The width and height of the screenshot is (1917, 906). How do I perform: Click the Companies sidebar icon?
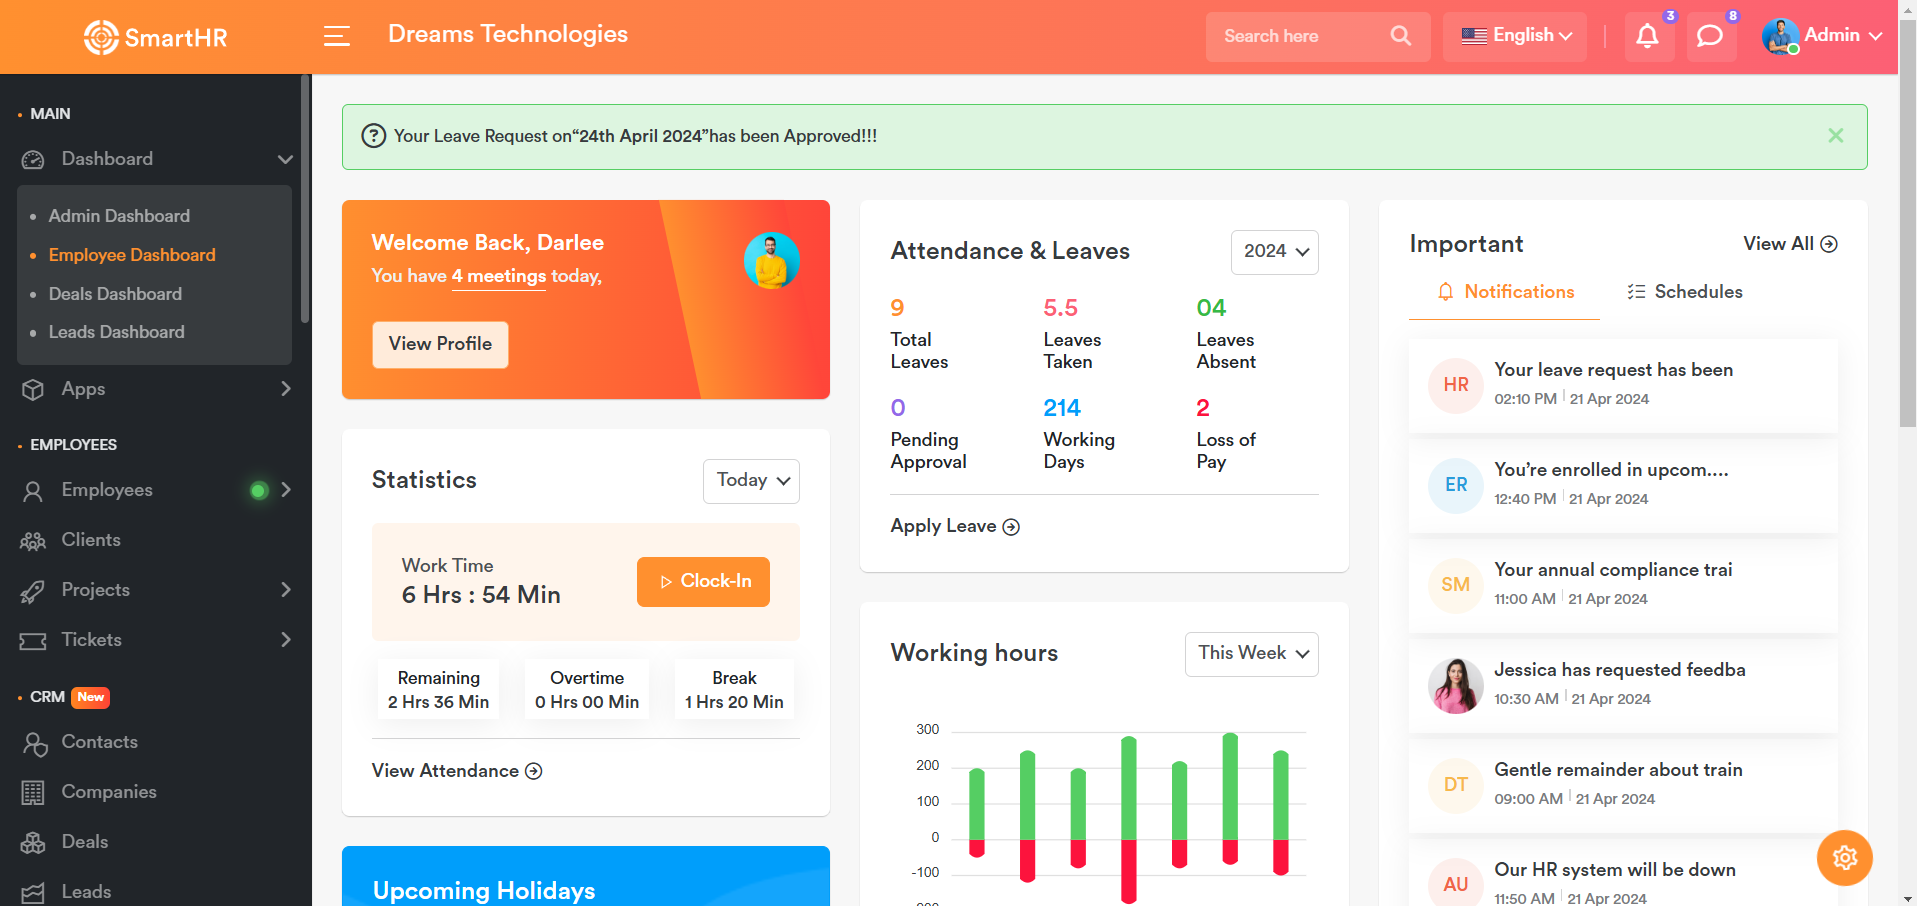click(33, 793)
